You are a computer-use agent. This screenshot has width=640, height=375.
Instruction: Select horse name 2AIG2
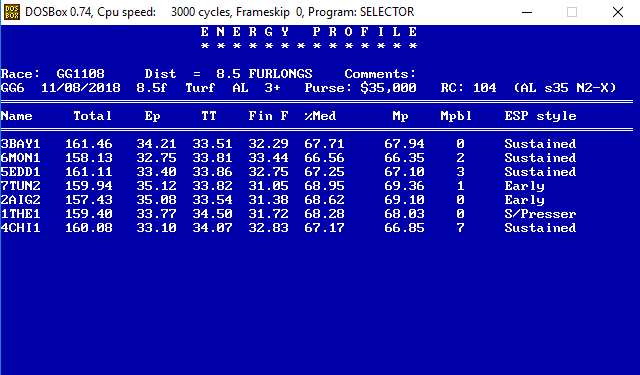point(20,200)
